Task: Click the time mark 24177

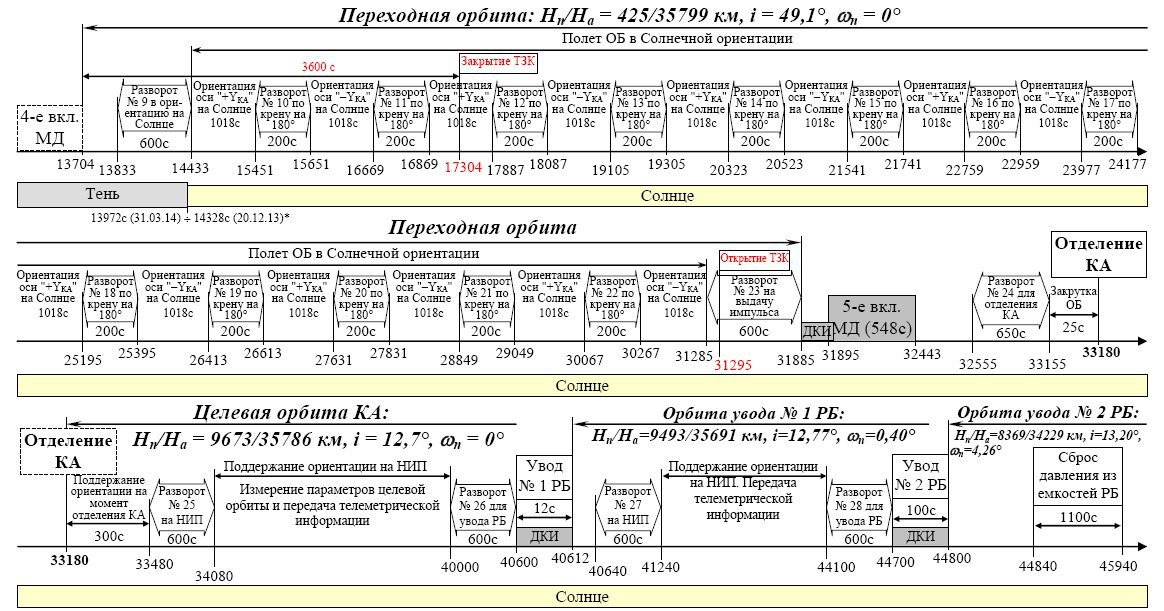Action: pos(1128,164)
